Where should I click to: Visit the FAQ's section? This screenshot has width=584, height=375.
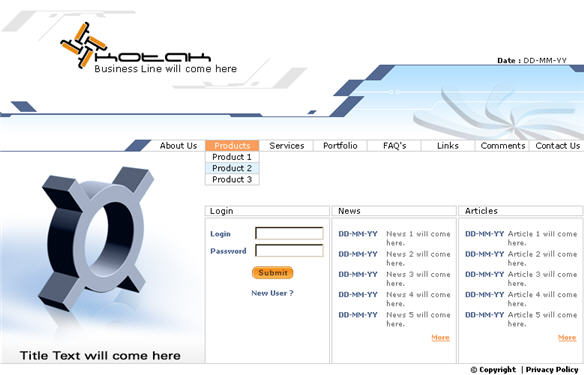point(394,146)
